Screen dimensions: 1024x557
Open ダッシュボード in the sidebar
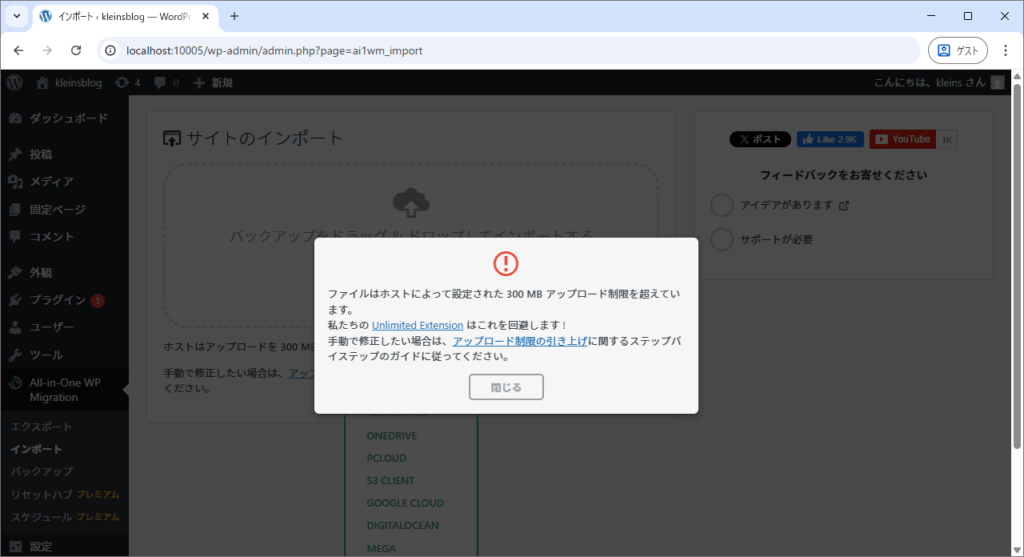67,118
